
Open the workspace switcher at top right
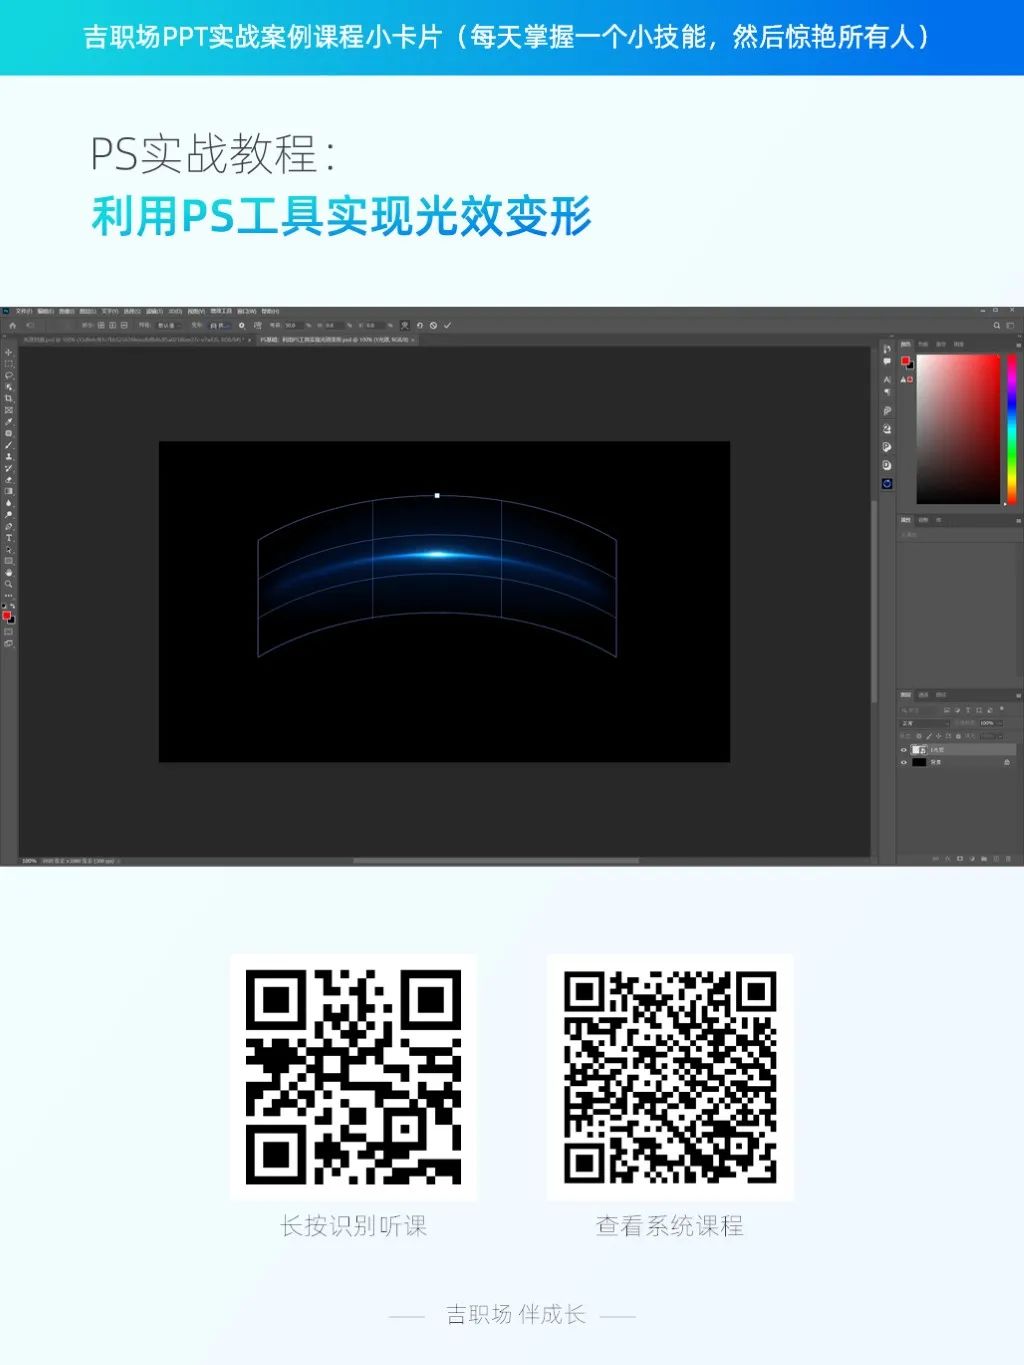(1010, 325)
